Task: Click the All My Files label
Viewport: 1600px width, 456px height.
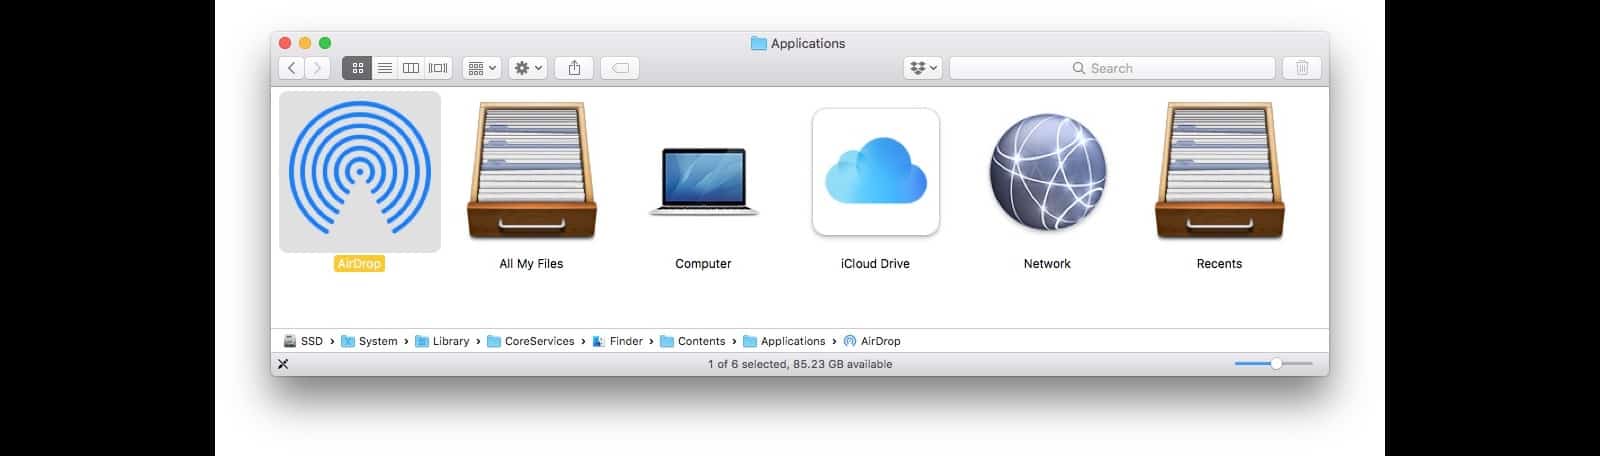Action: (x=531, y=264)
